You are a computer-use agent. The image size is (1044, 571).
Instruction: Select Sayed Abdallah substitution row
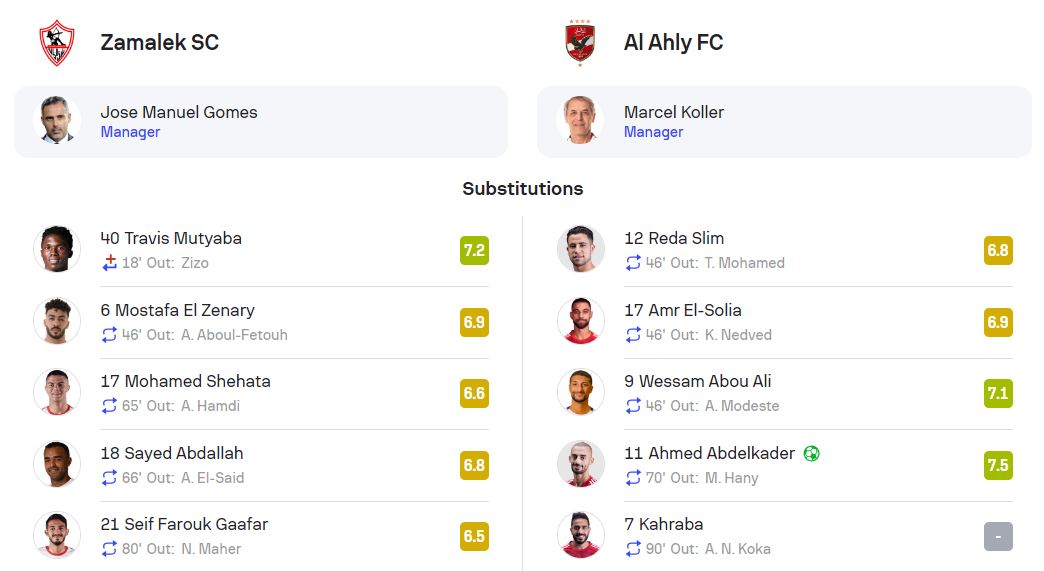(260, 465)
